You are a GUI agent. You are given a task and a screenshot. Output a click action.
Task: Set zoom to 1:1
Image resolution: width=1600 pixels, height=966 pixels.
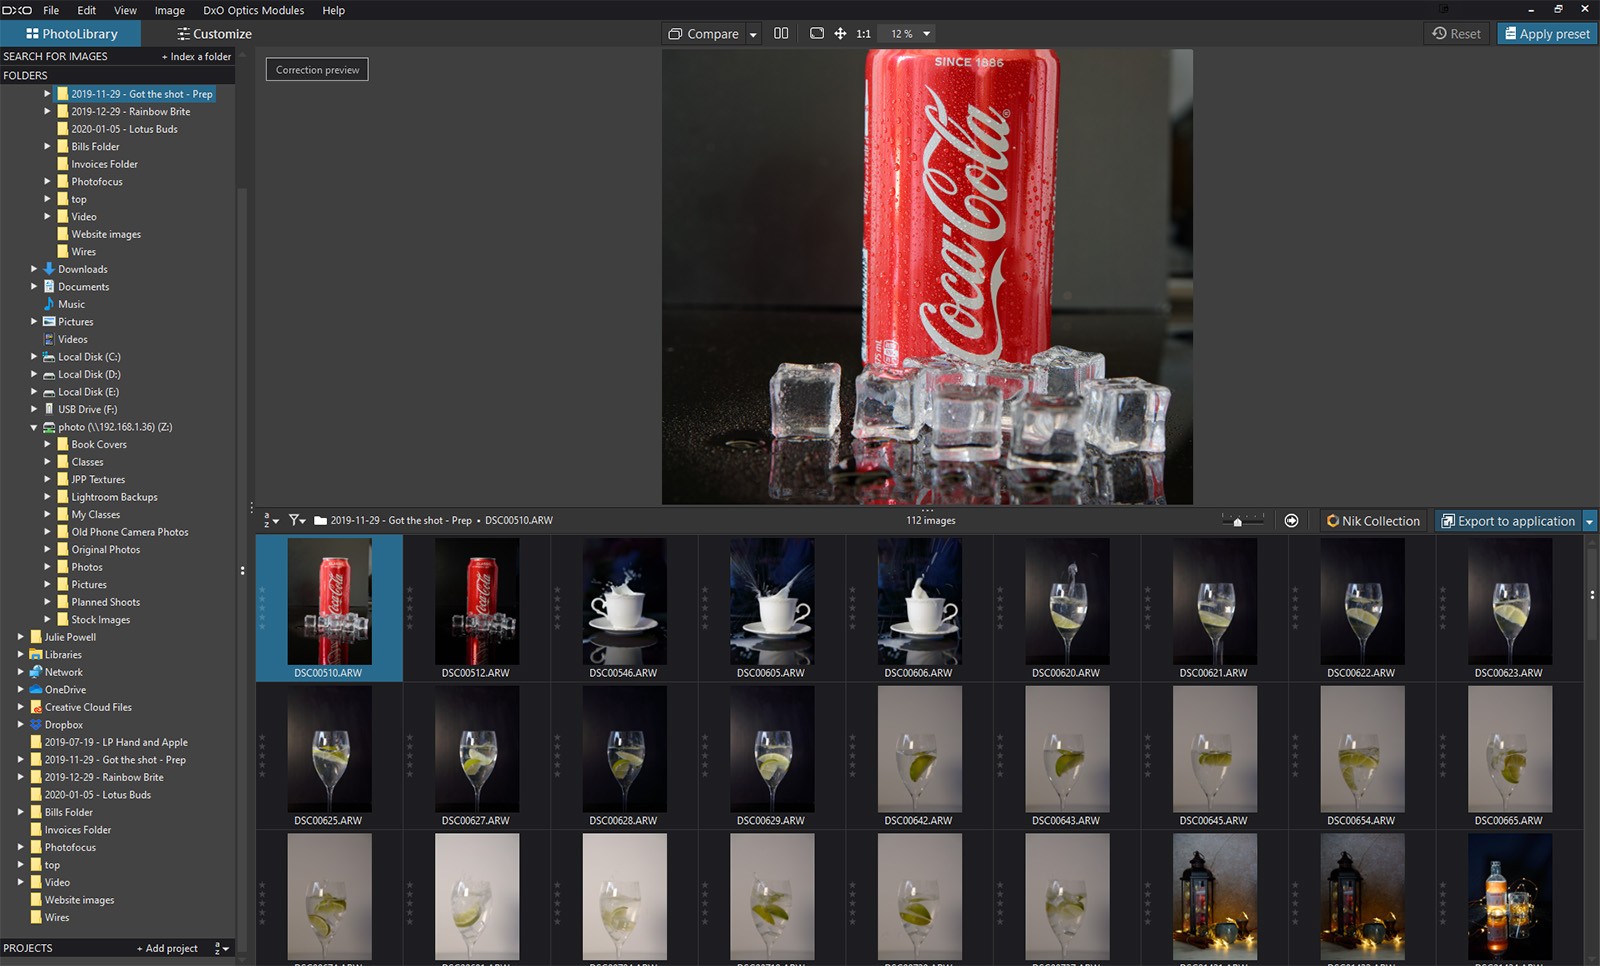[x=864, y=34]
